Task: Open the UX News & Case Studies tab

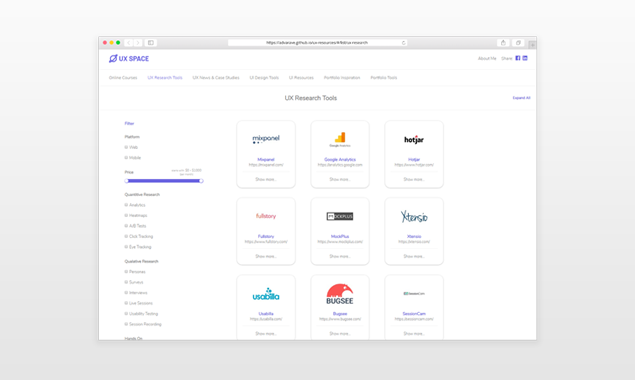Action: point(216,78)
